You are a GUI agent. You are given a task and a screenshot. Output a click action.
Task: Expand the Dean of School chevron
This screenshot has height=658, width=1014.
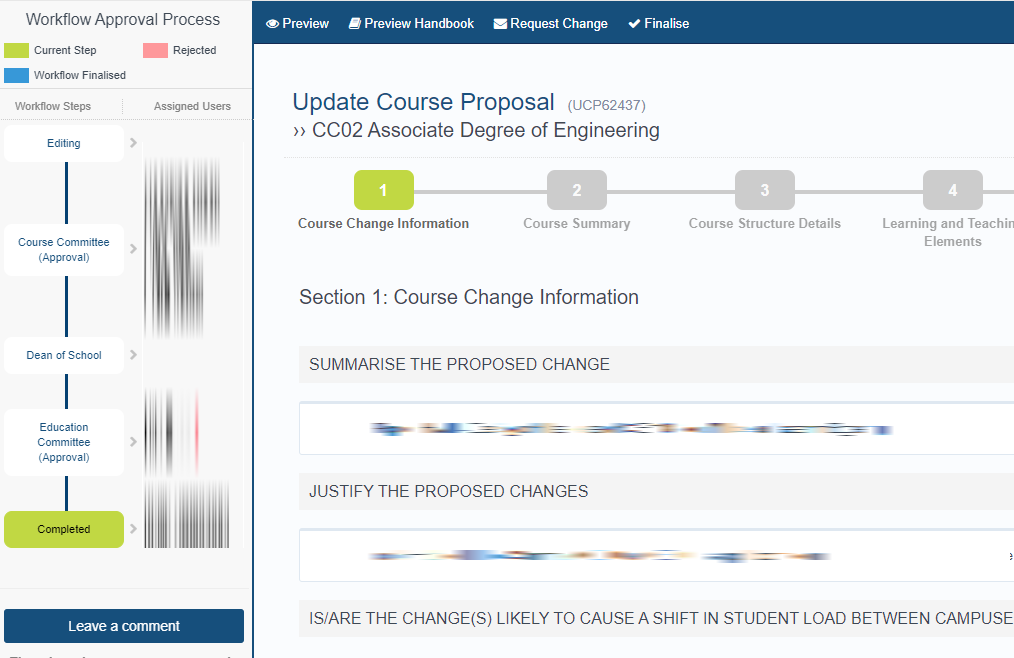(x=134, y=355)
